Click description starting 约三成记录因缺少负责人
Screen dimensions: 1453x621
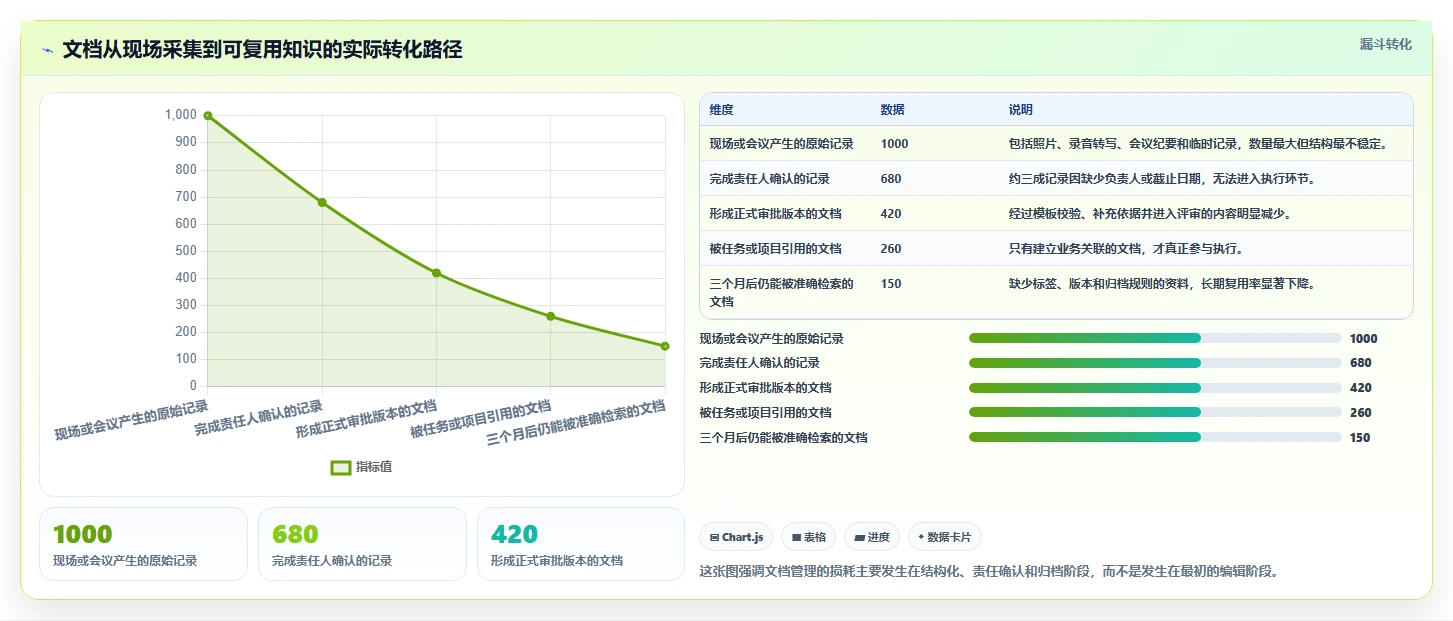[x=1162, y=179]
